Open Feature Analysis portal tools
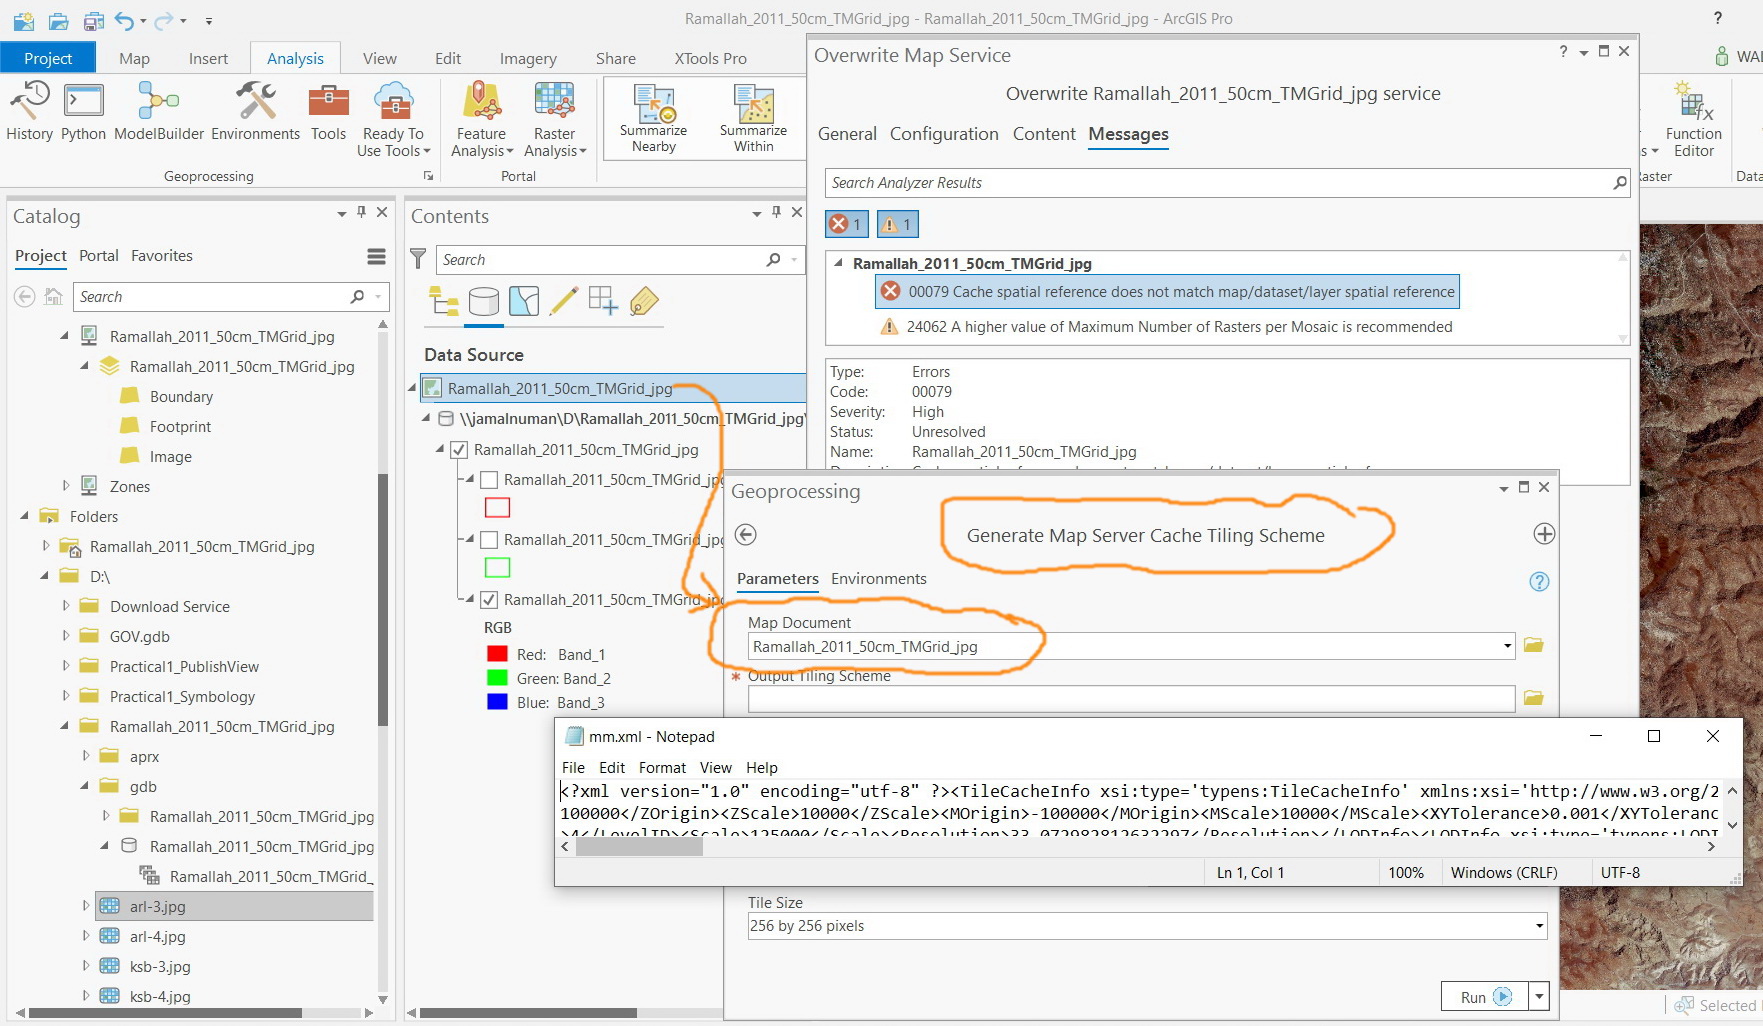Screen dimensions: 1763x1026 point(482,119)
